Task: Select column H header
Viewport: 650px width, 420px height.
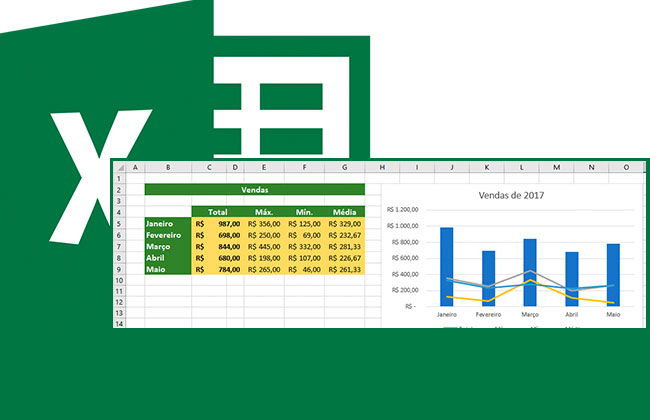Action: [382, 168]
